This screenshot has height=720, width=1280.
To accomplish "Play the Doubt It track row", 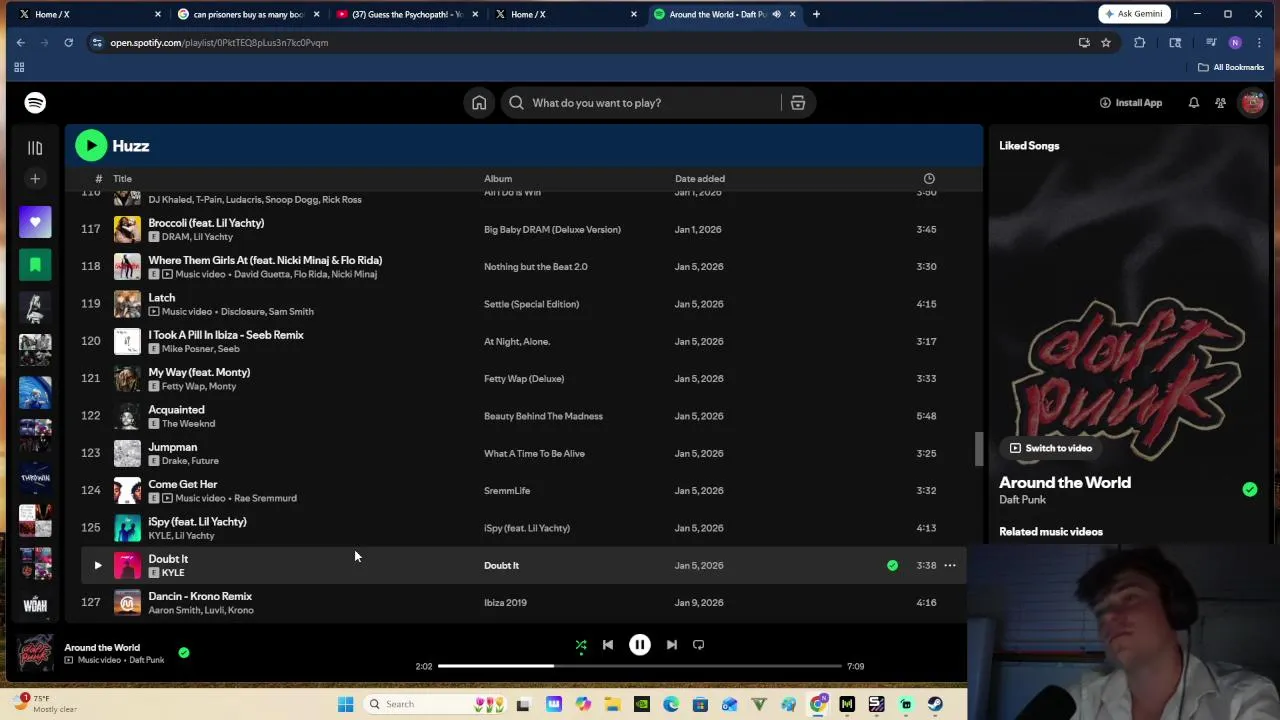I will [97, 566].
